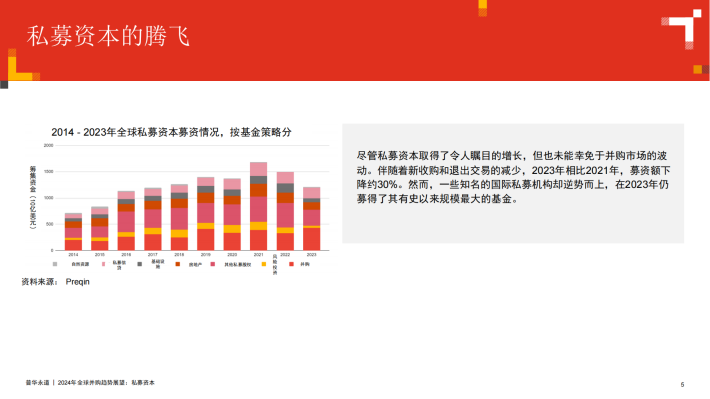Click the dark gray legend swatch for 基础设施
The height and width of the screenshot is (399, 710).
pos(139,264)
